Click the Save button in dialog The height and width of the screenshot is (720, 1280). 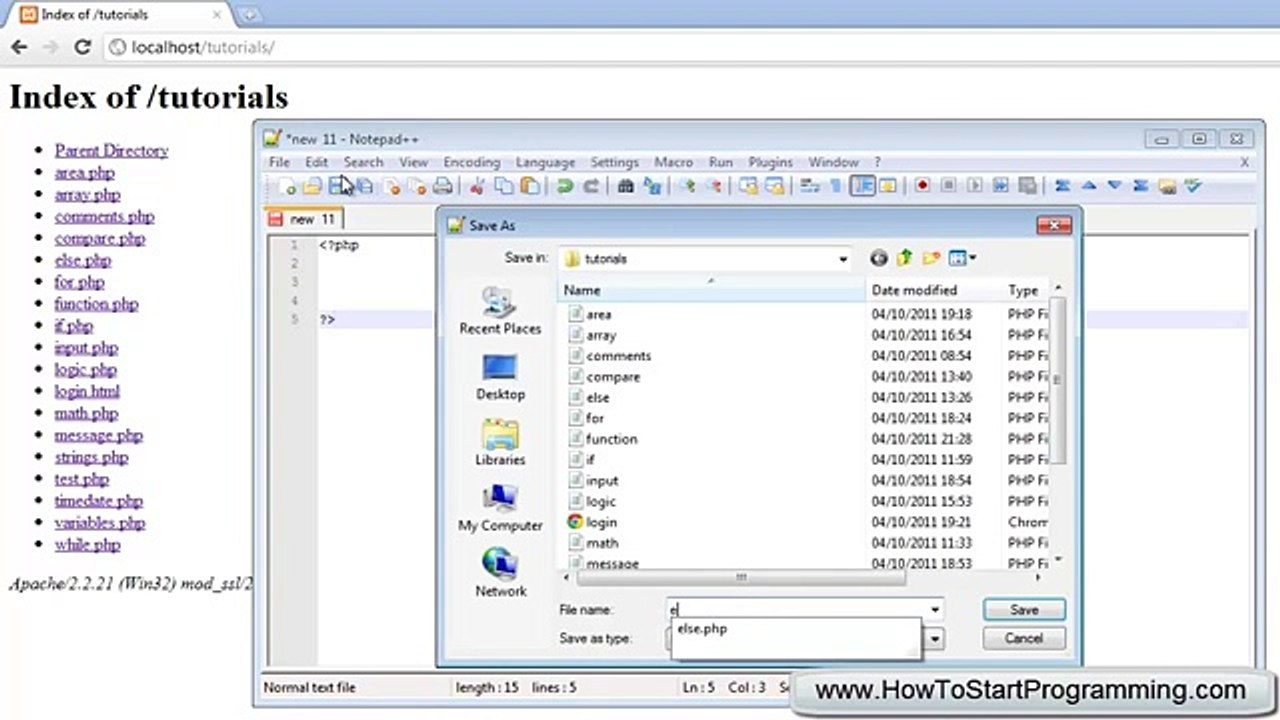(1024, 609)
